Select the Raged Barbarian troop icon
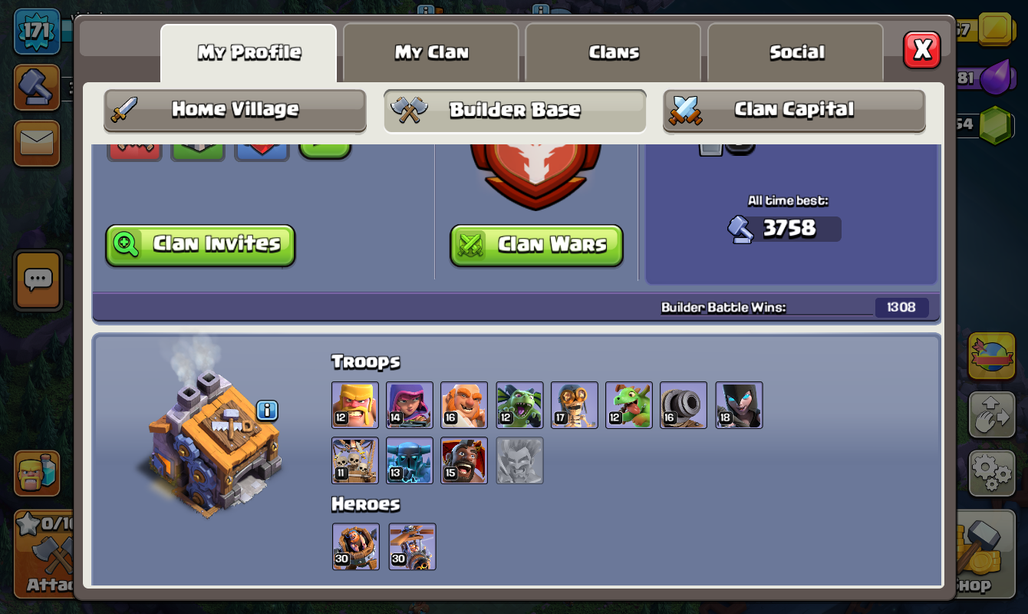The height and width of the screenshot is (614, 1028). (355, 405)
